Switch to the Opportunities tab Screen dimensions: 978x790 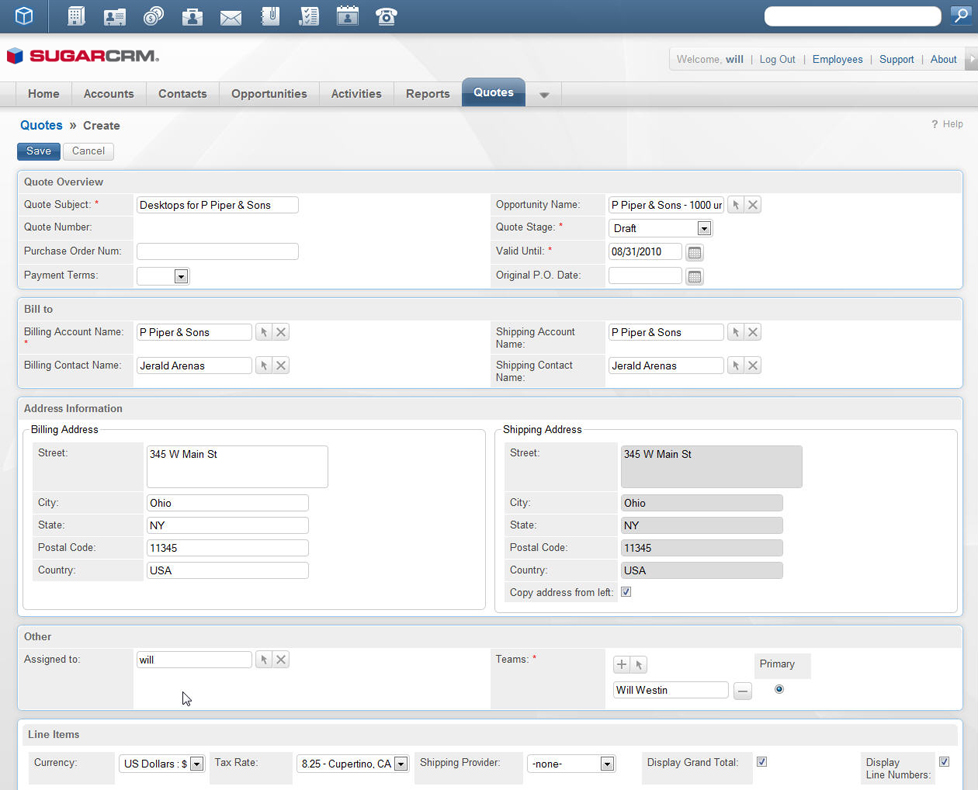269,94
